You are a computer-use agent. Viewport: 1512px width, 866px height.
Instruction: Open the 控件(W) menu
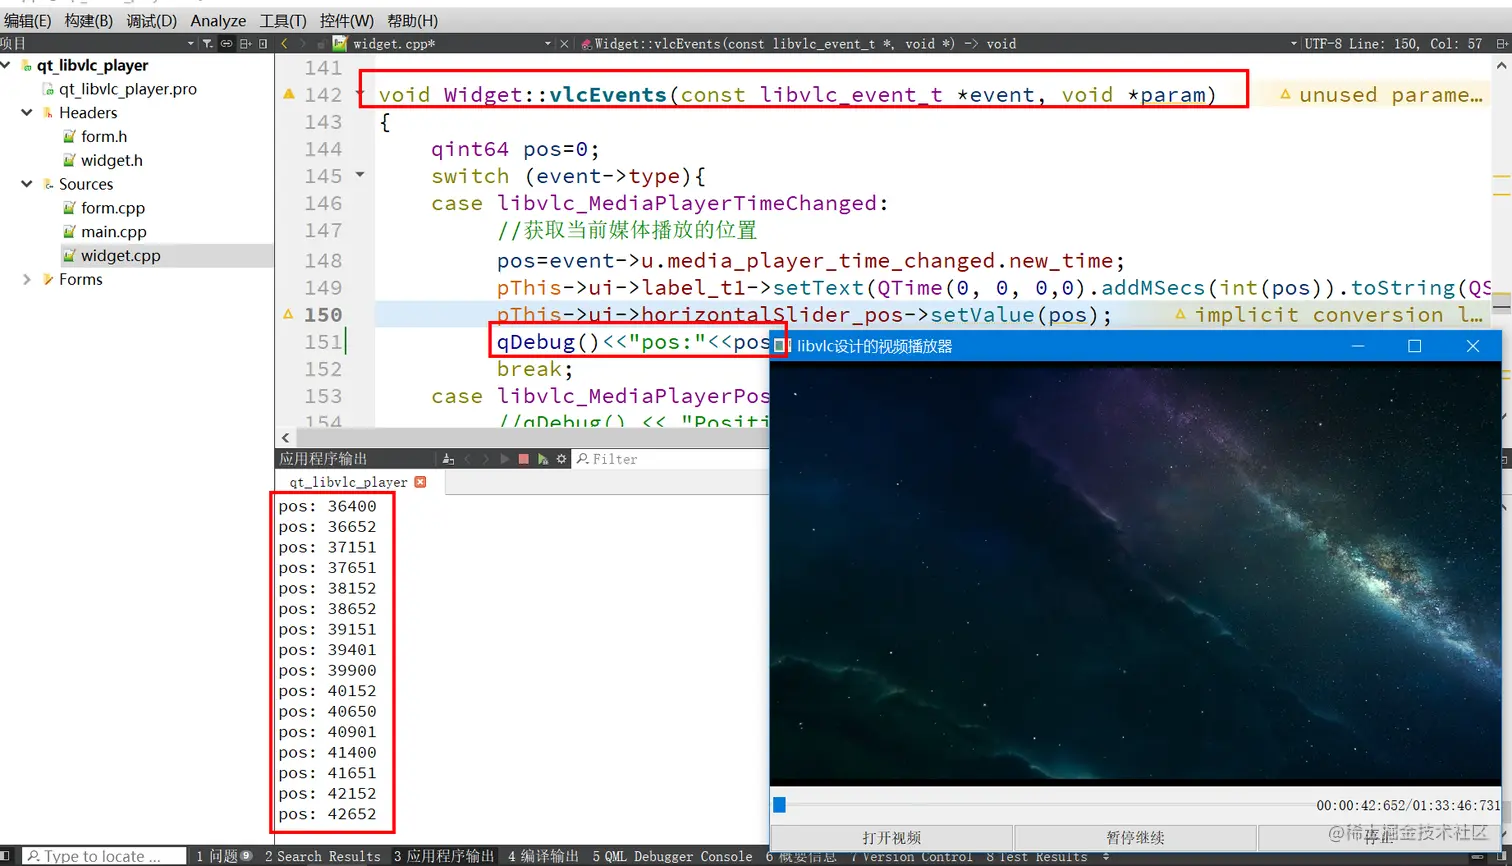[347, 20]
